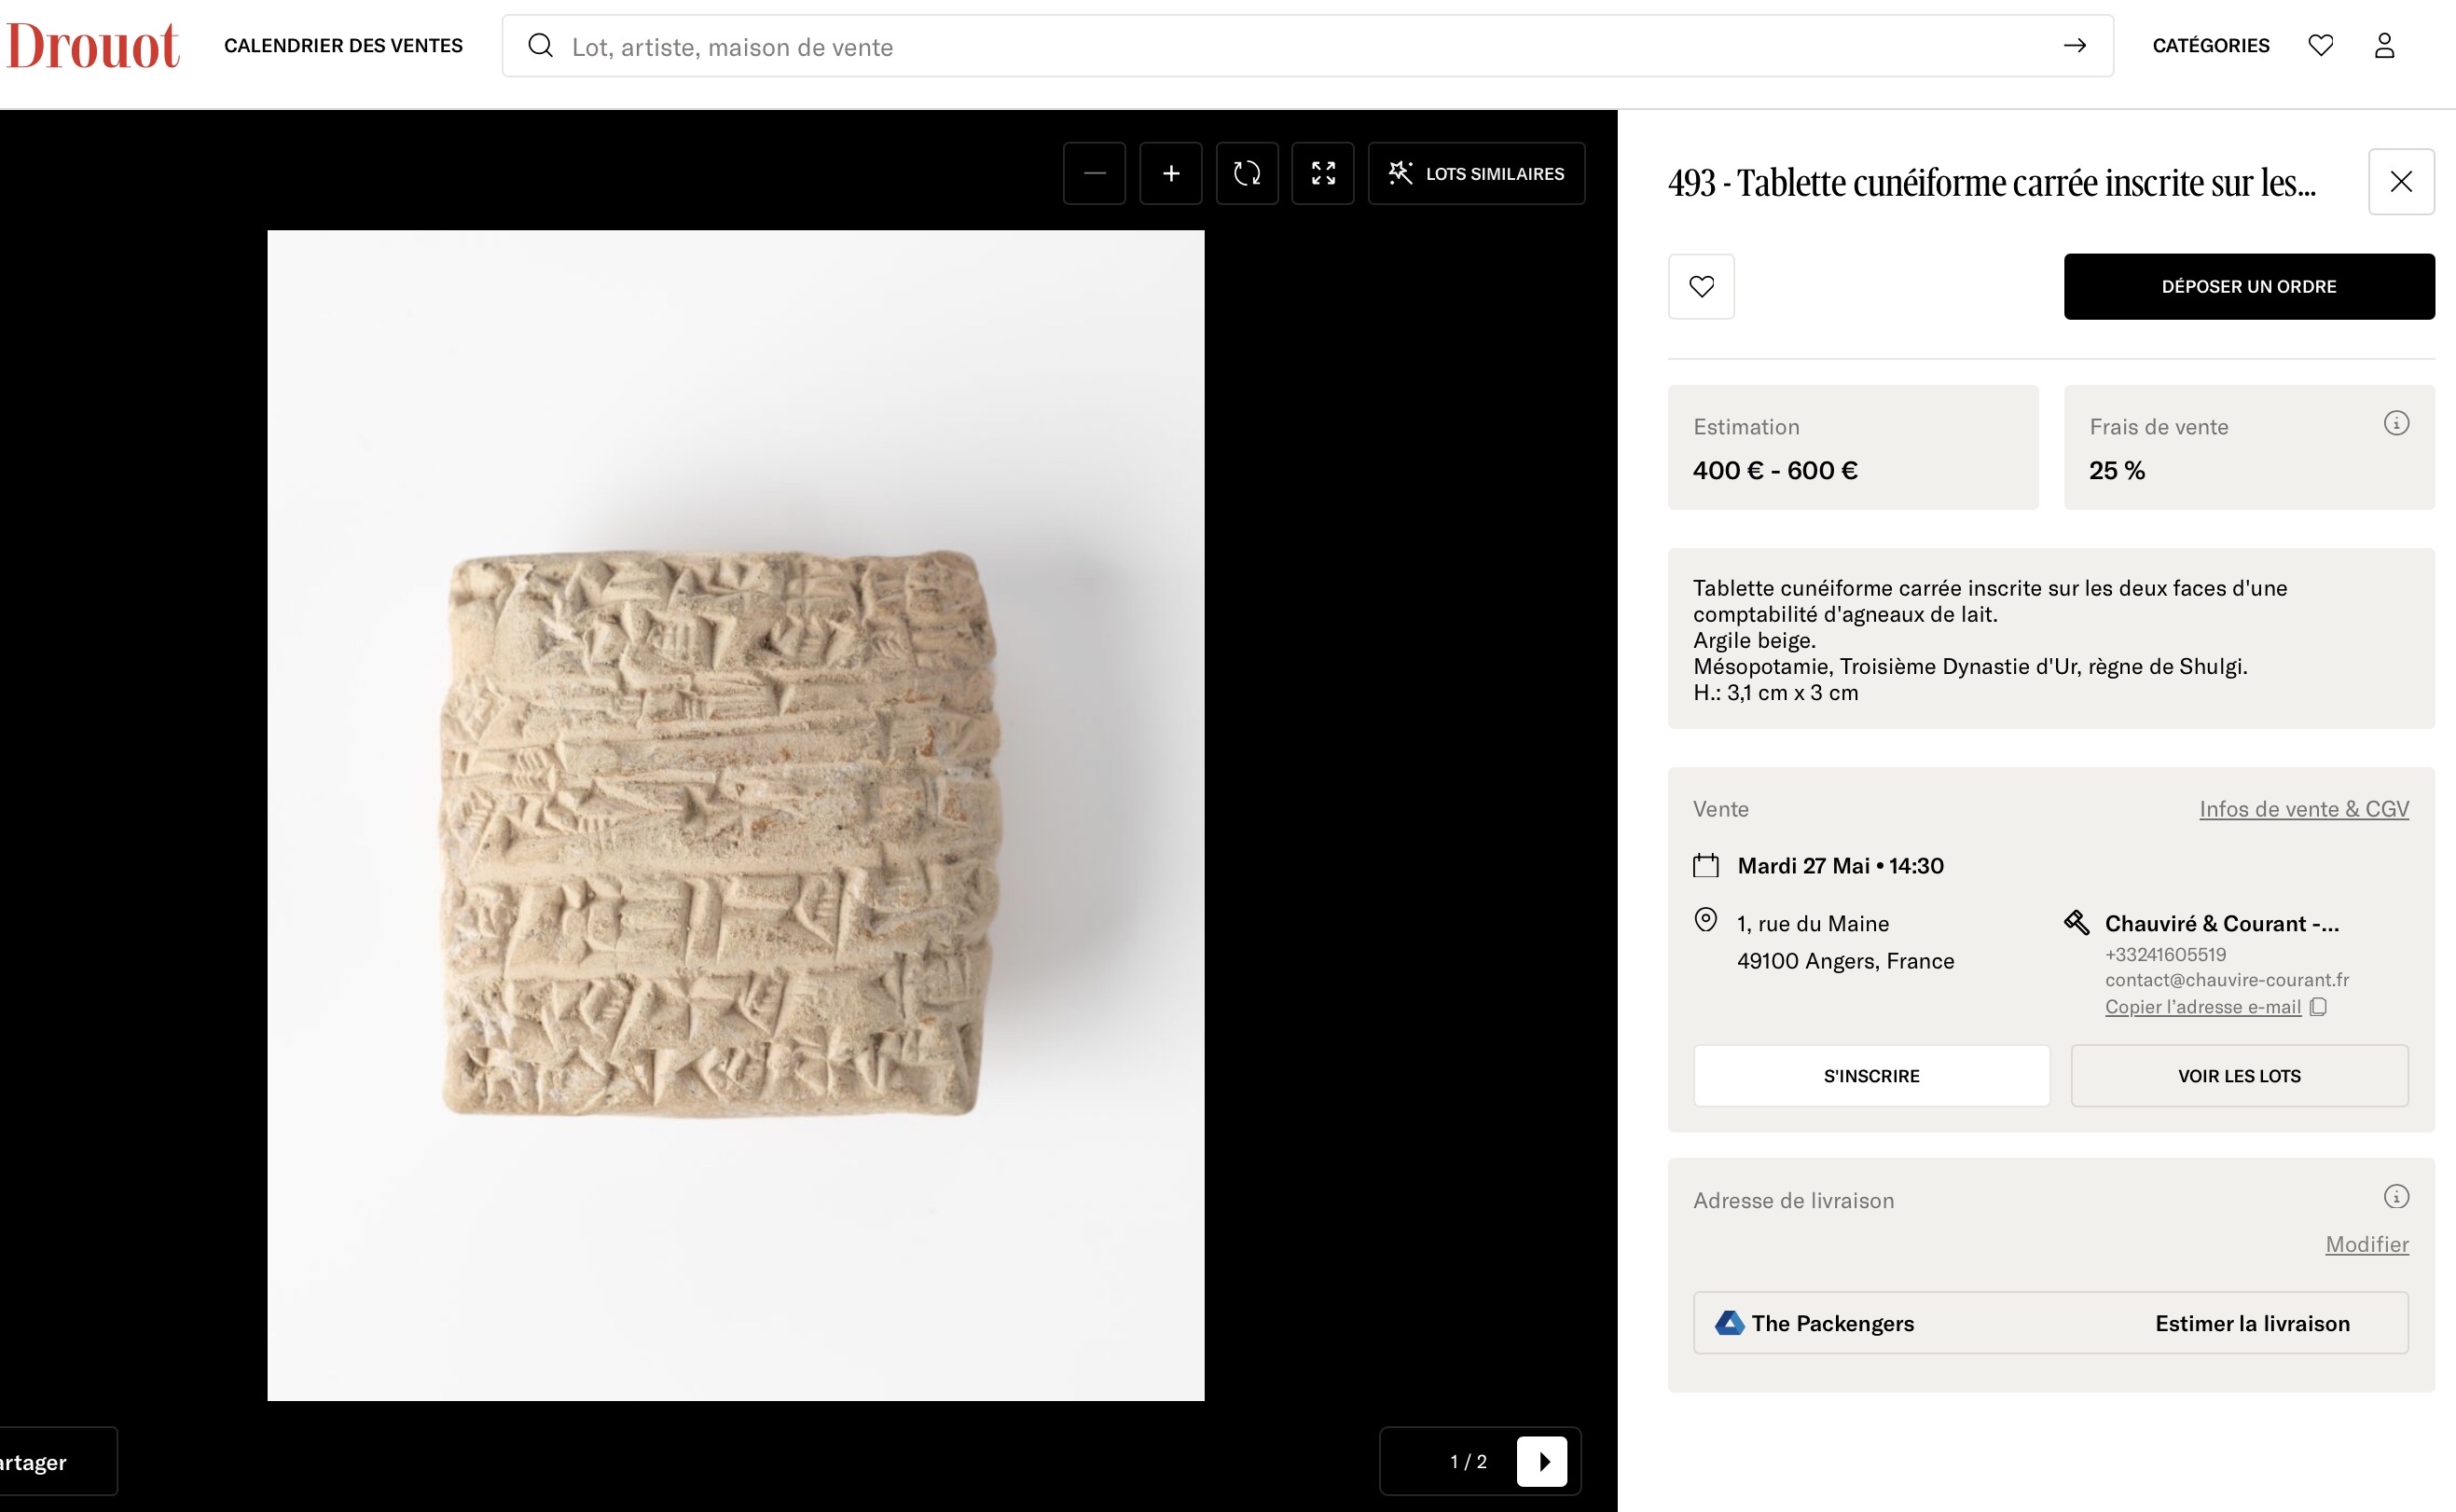Go to the next lot image

click(x=1542, y=1462)
